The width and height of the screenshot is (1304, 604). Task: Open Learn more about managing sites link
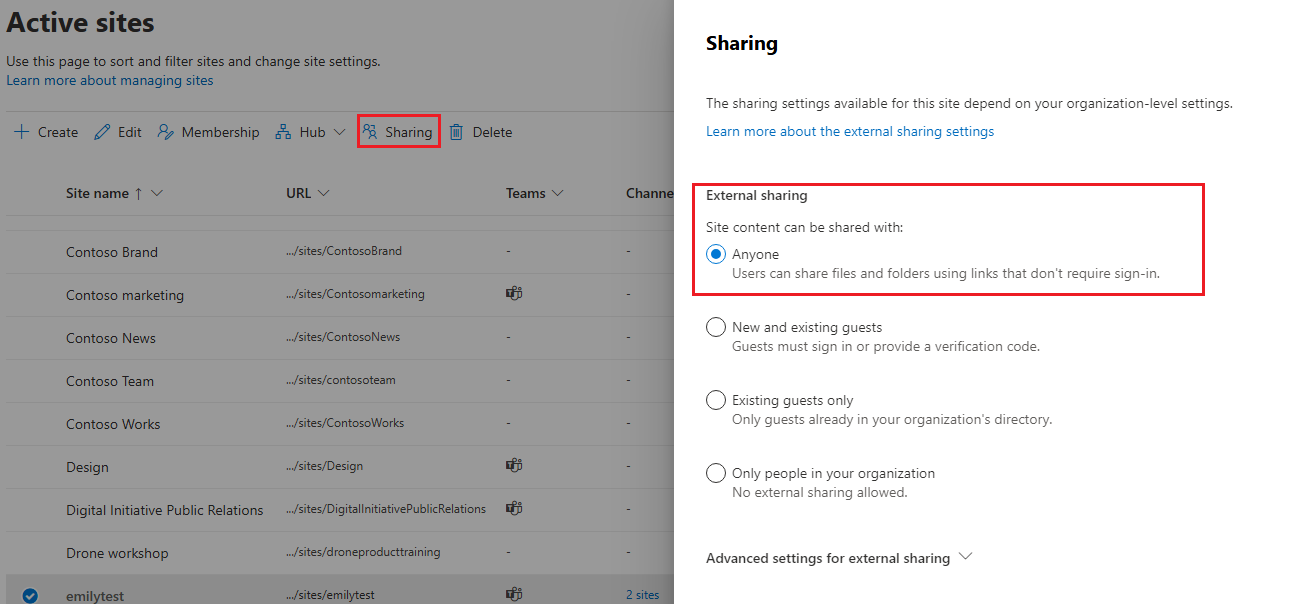109,80
